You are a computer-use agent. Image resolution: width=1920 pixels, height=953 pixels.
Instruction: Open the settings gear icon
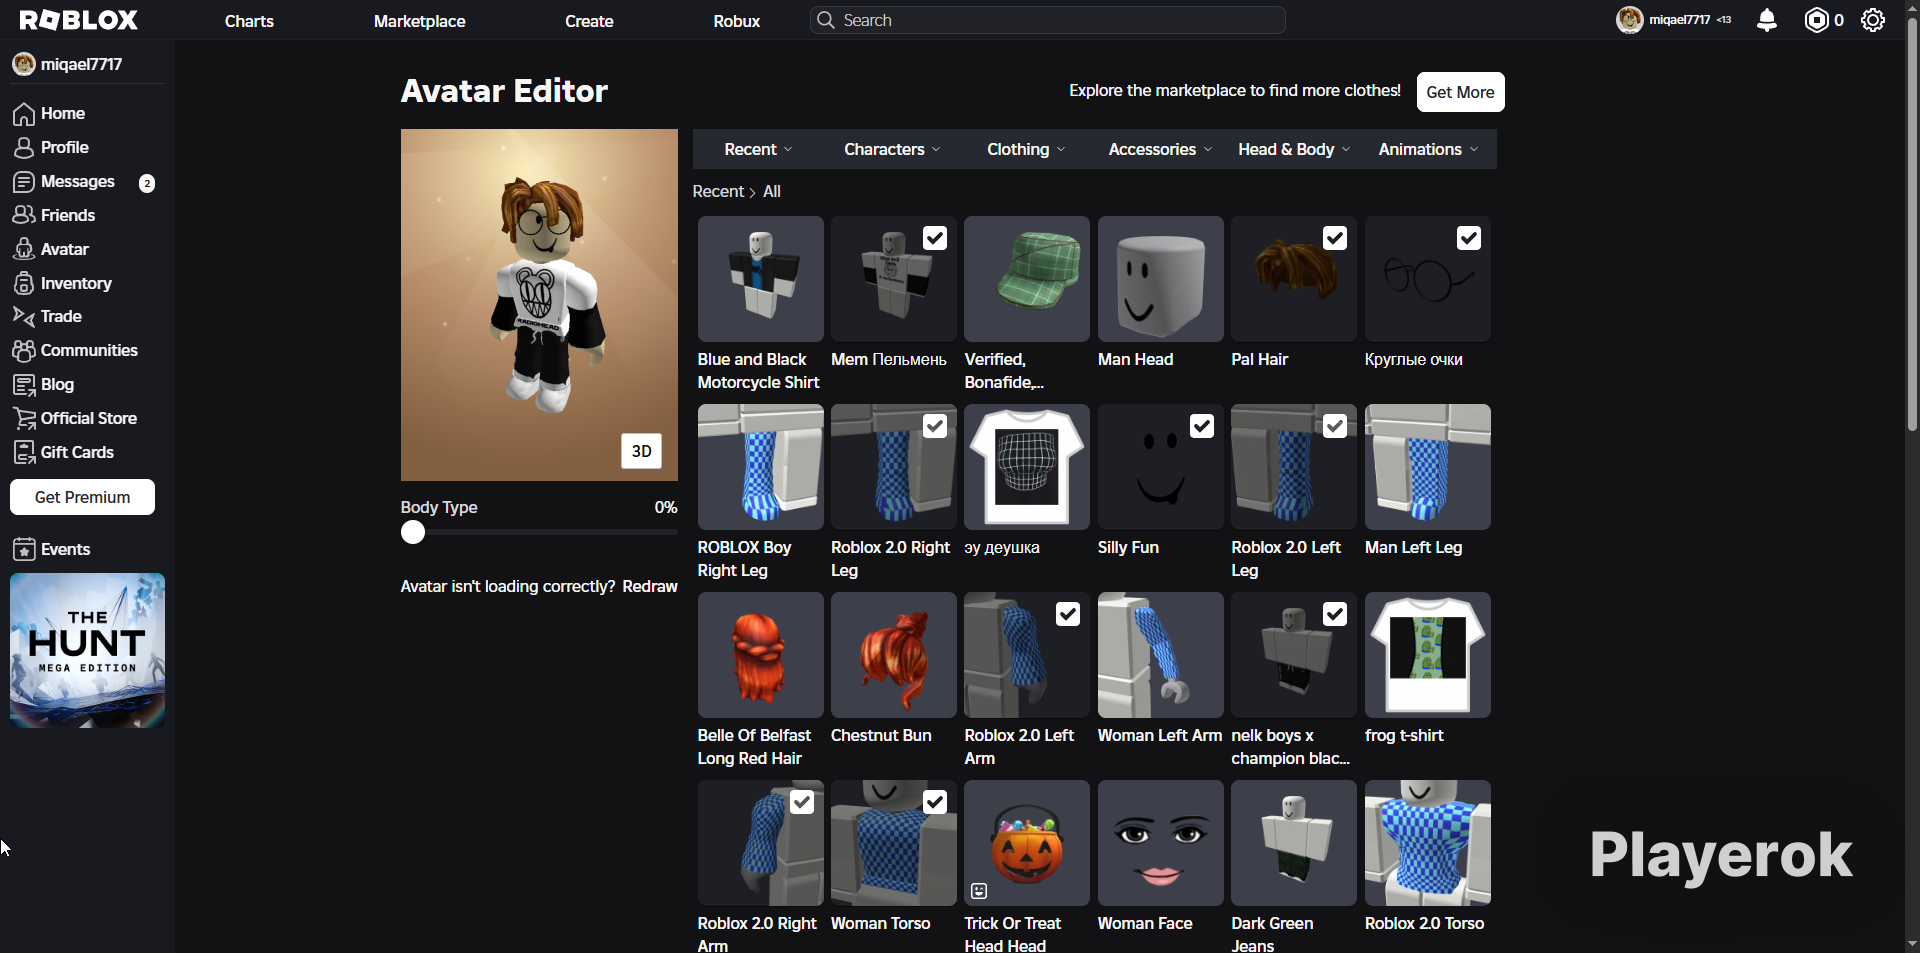tap(1873, 20)
